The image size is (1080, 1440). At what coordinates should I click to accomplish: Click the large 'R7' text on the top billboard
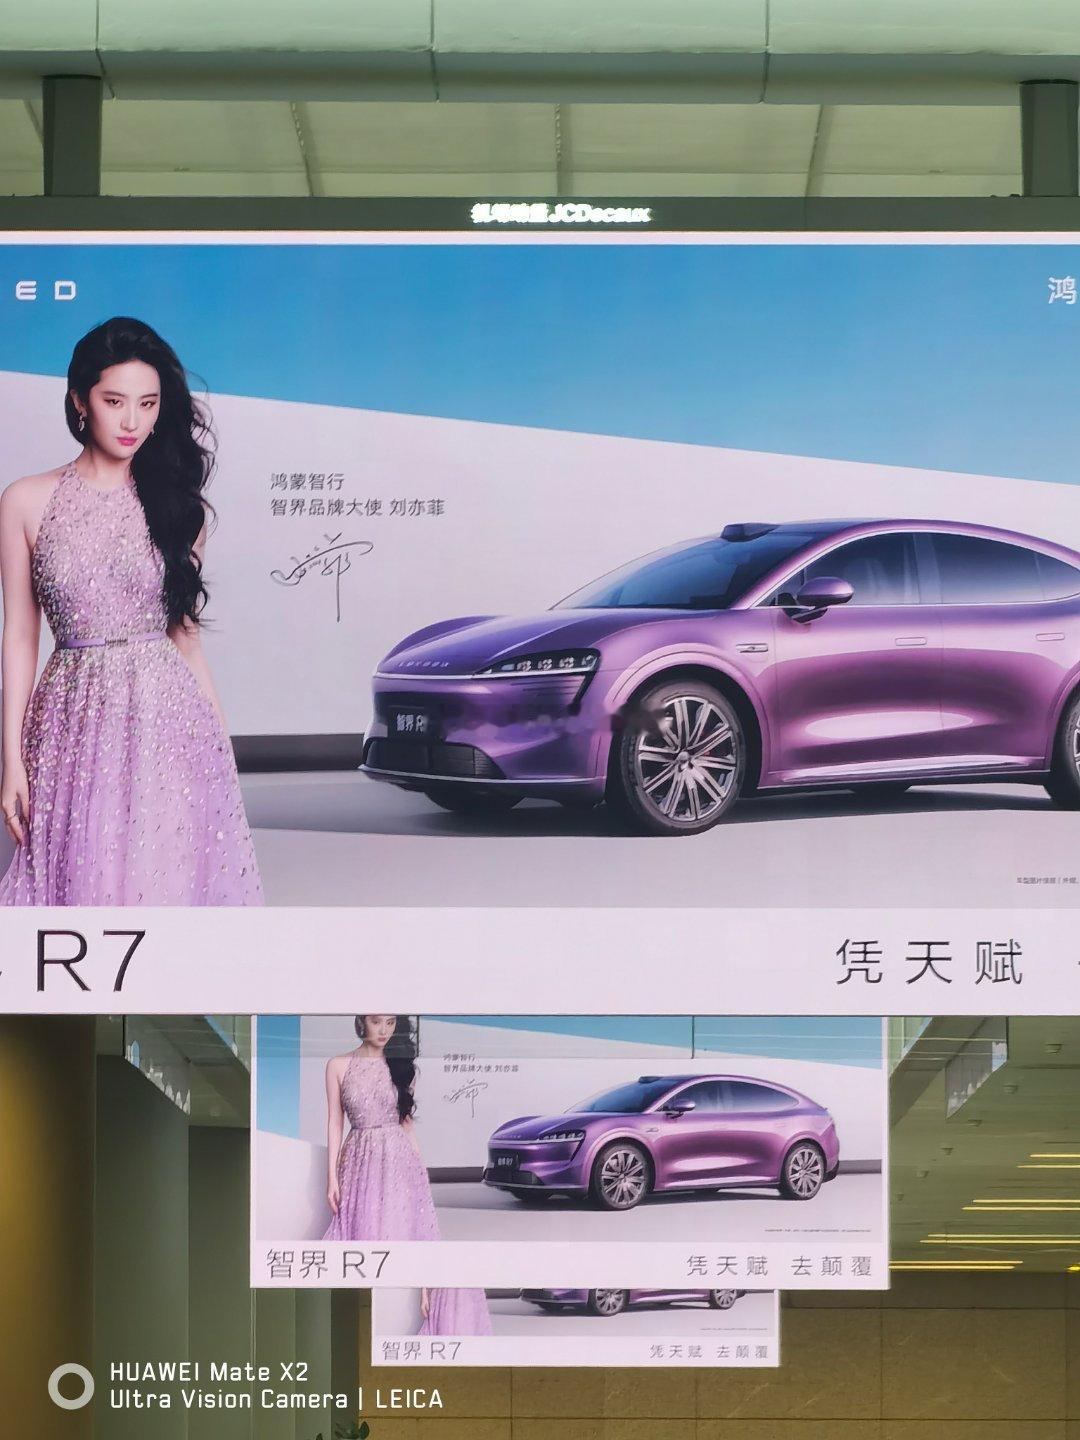[x=90, y=961]
